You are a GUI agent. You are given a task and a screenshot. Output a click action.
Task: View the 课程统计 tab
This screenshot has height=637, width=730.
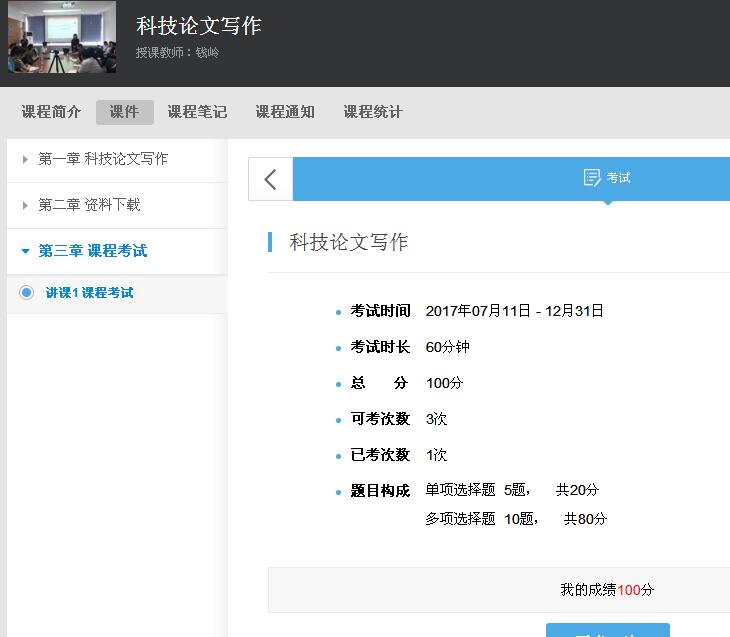point(373,112)
